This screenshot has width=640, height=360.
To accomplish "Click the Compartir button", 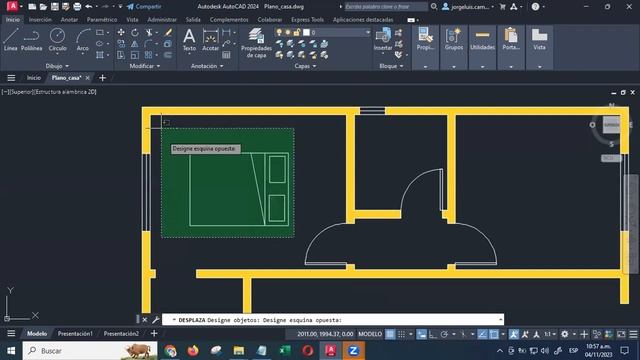I will [144, 7].
